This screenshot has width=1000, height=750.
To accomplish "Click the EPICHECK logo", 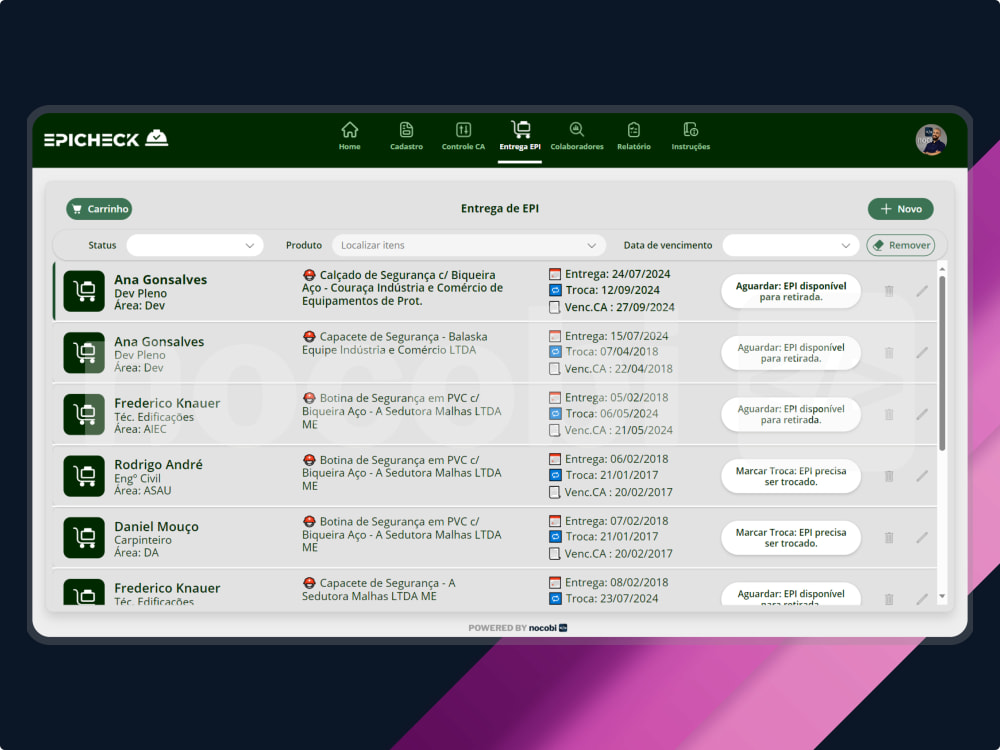I will (x=106, y=139).
